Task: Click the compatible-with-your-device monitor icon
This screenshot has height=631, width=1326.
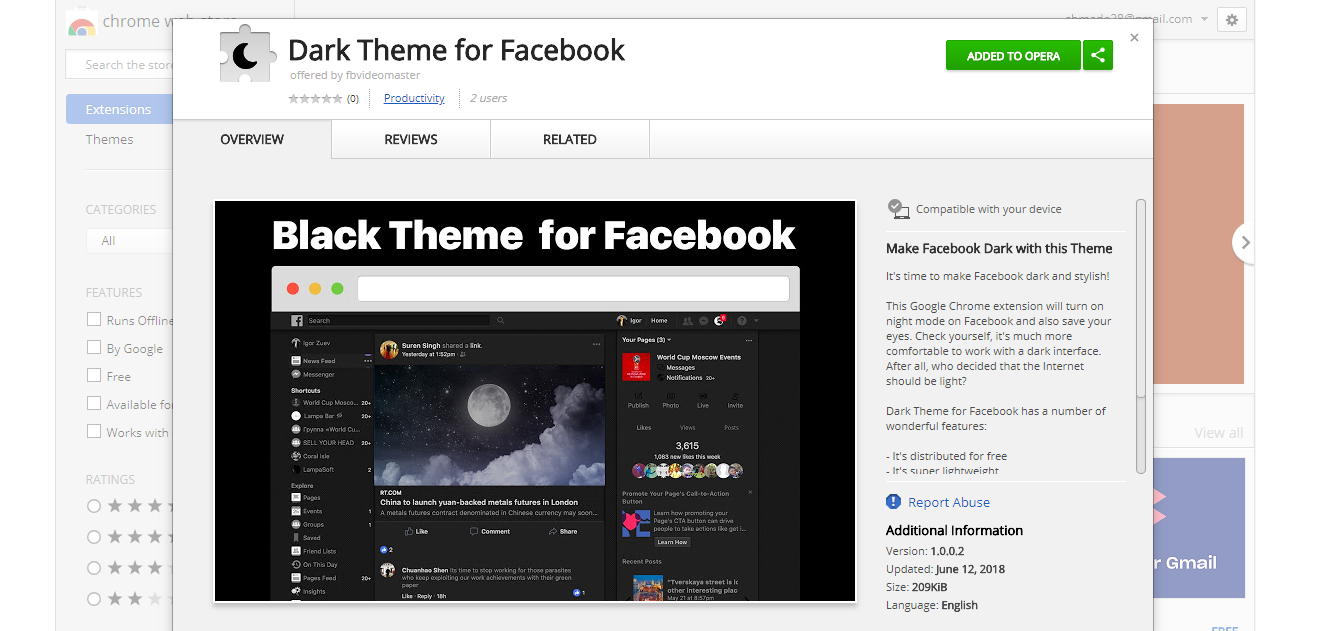Action: [899, 209]
